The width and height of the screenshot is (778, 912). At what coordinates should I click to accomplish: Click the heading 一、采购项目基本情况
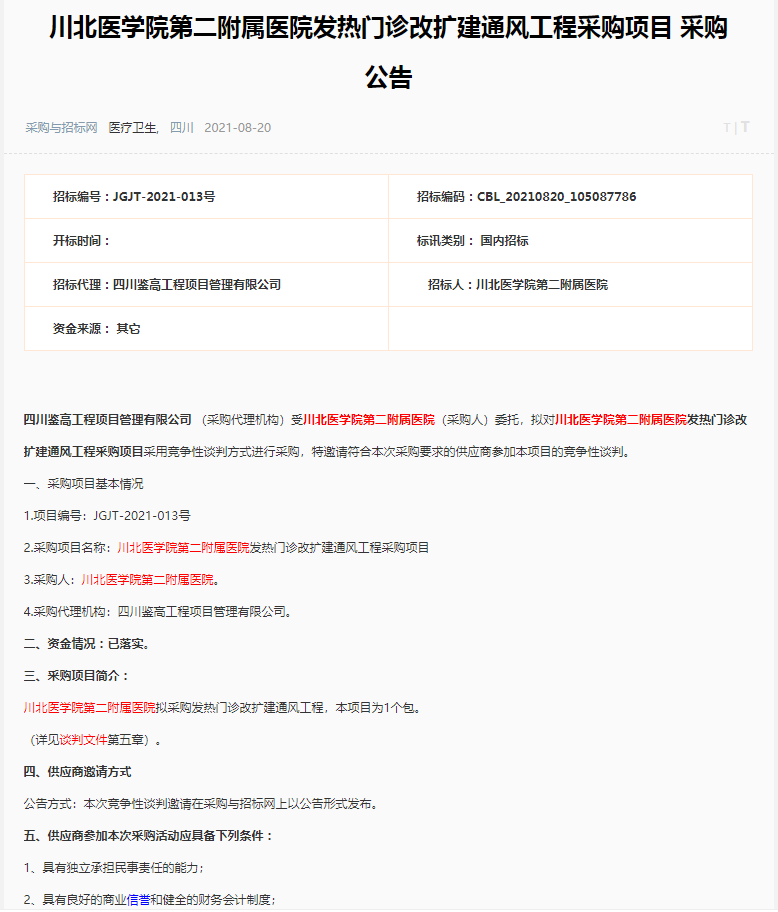[x=84, y=484]
